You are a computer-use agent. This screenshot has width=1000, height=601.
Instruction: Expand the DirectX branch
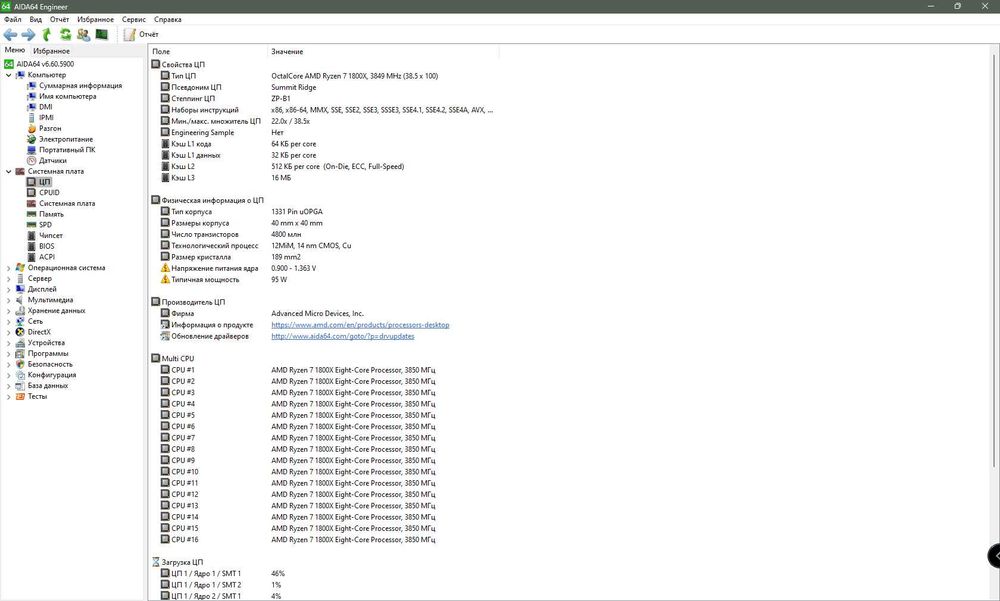8,332
